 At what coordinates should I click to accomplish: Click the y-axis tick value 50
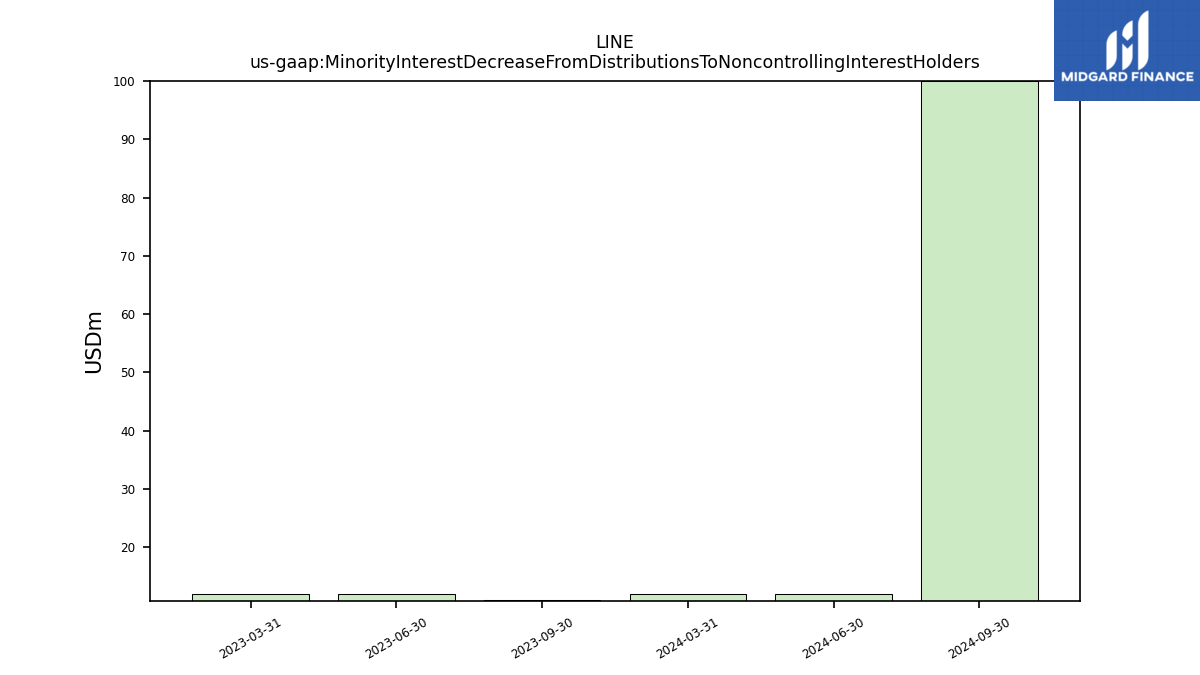click(128, 373)
